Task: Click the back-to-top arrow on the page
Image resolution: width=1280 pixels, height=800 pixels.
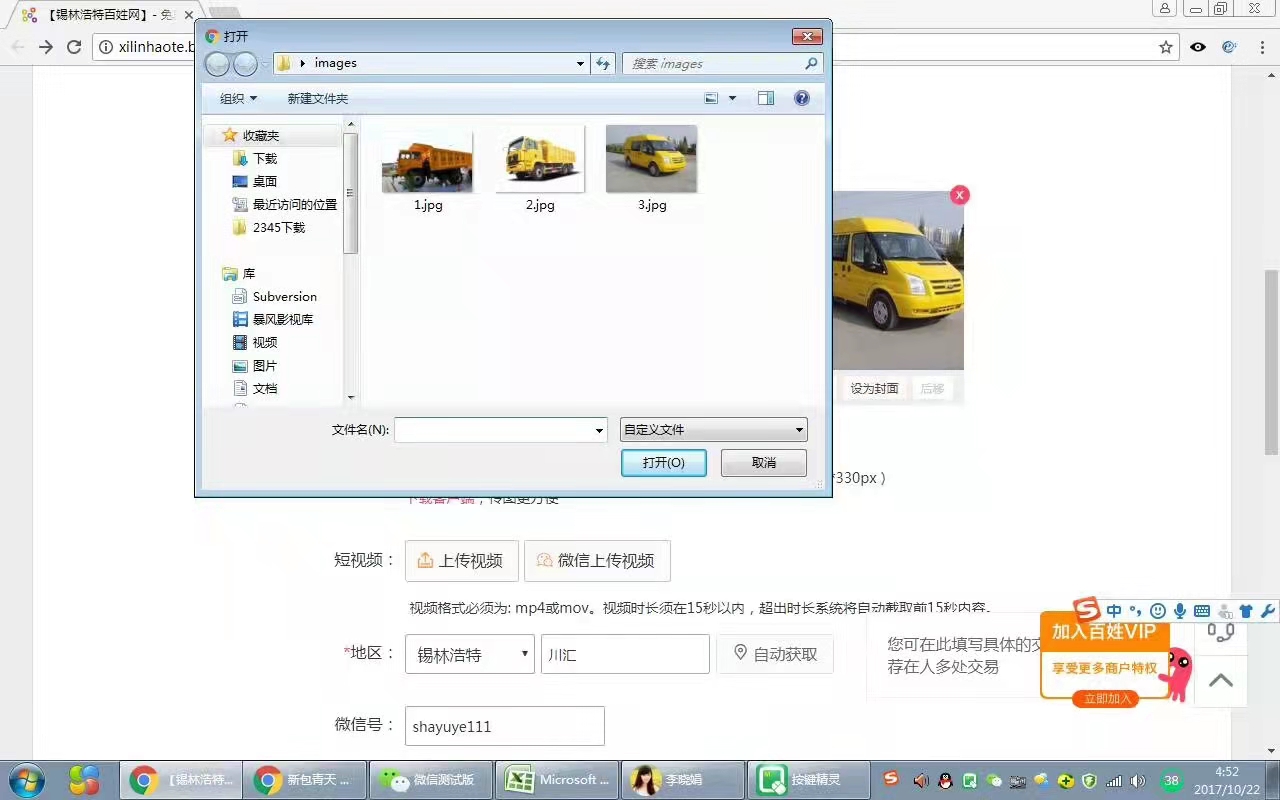Action: point(1221,681)
